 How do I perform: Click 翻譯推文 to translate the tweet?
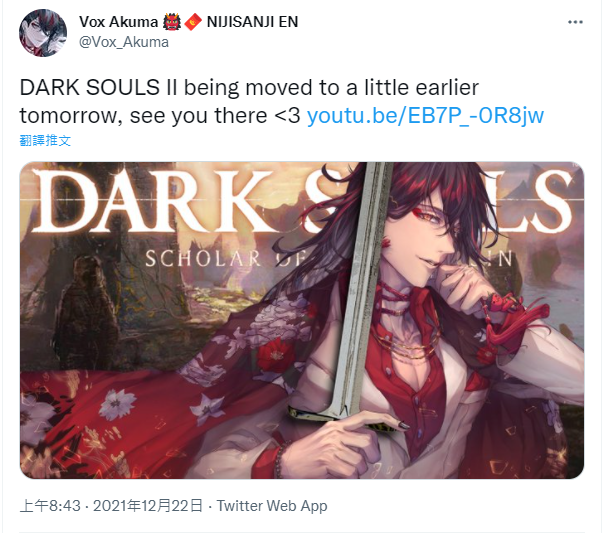[45, 140]
